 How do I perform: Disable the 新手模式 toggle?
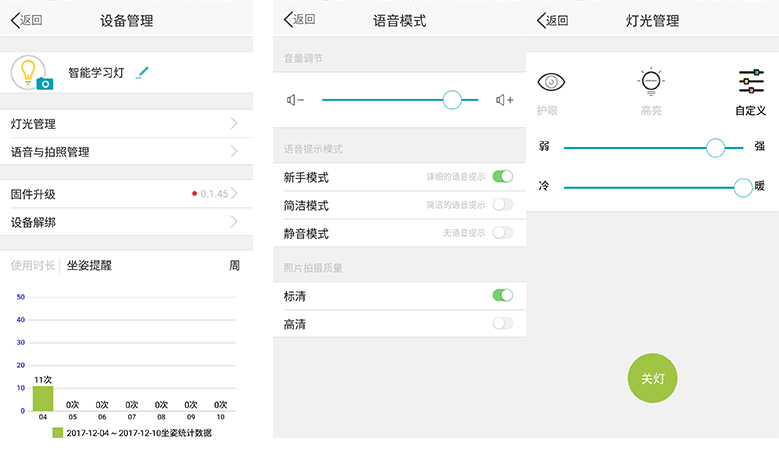(502, 177)
